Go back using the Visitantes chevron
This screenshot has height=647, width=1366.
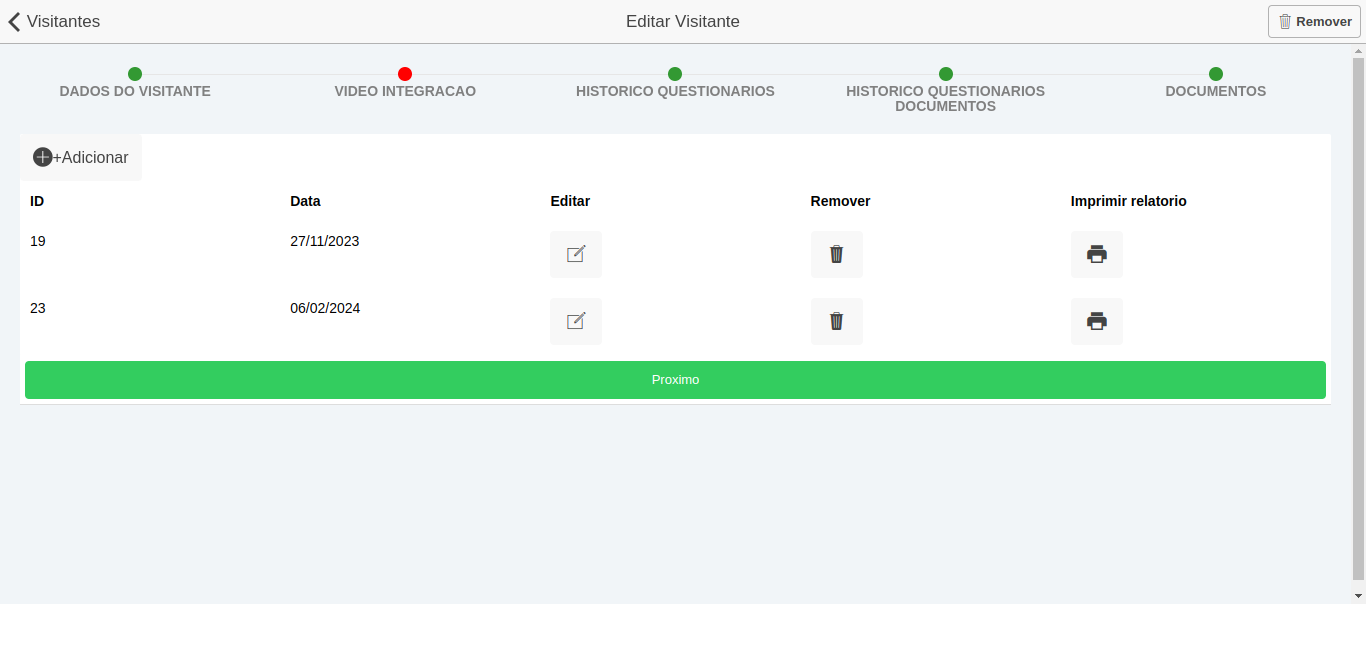tap(15, 21)
